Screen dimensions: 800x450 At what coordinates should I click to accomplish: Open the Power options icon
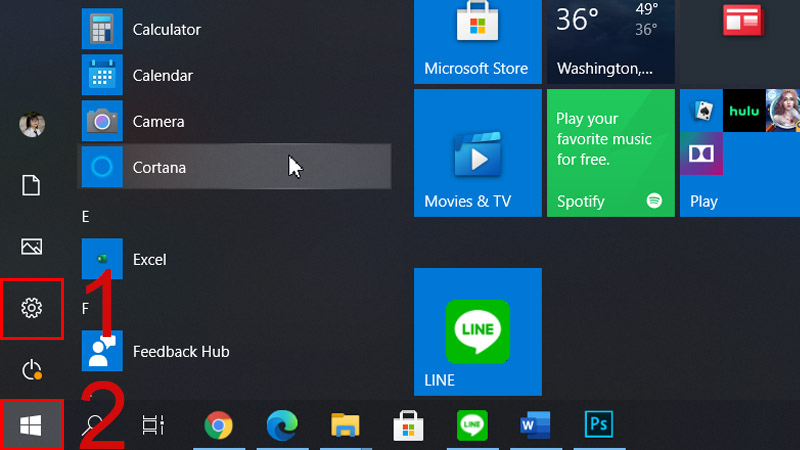tap(32, 370)
